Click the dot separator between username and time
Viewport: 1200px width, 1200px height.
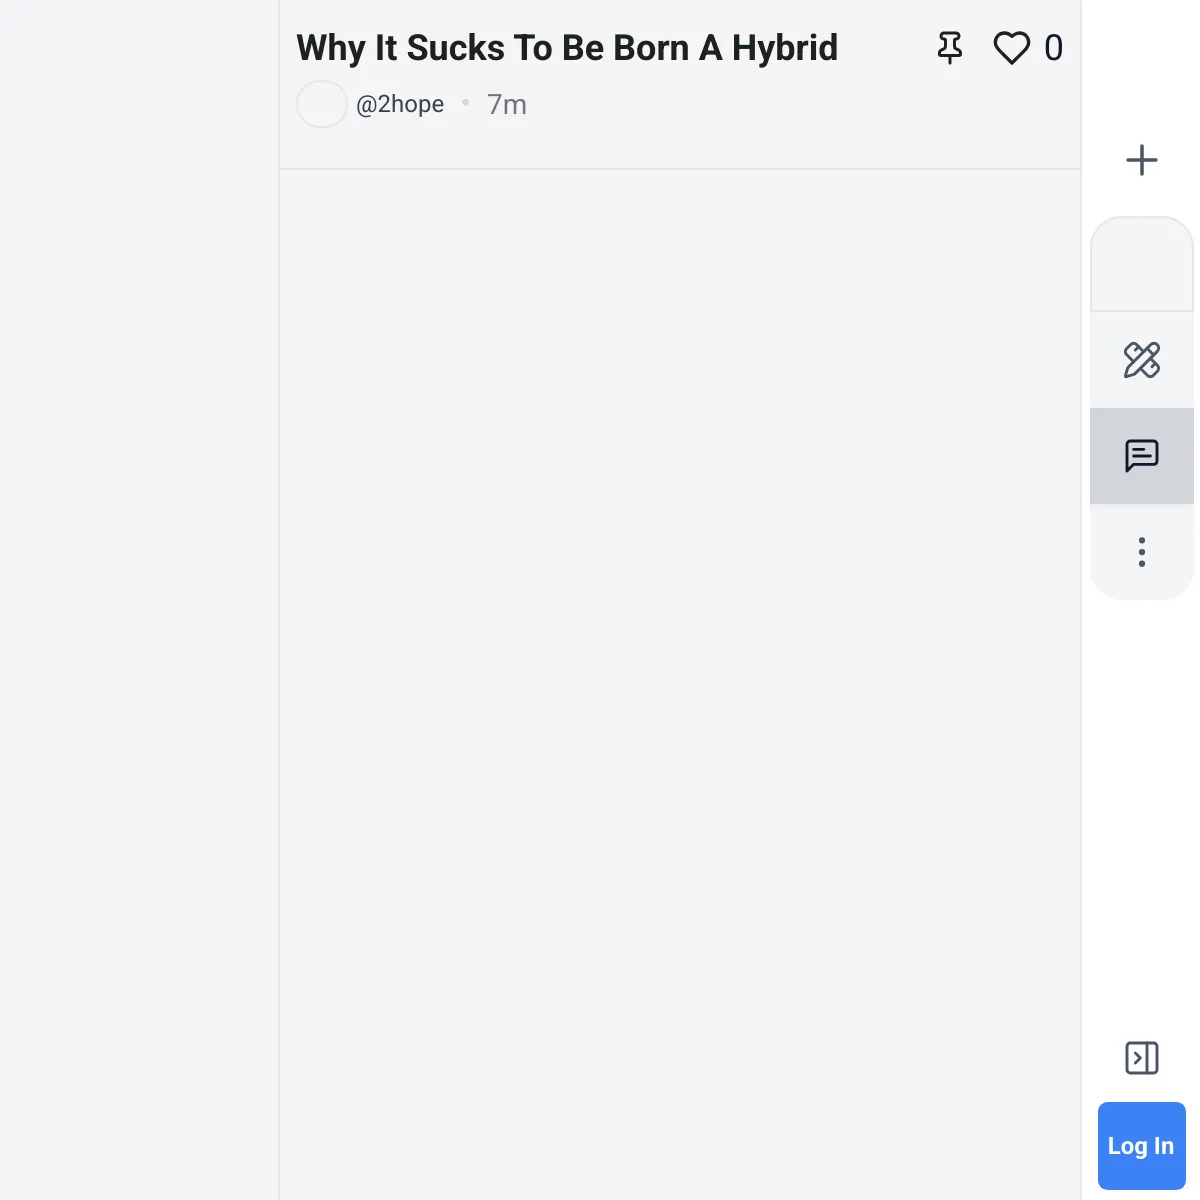click(466, 103)
